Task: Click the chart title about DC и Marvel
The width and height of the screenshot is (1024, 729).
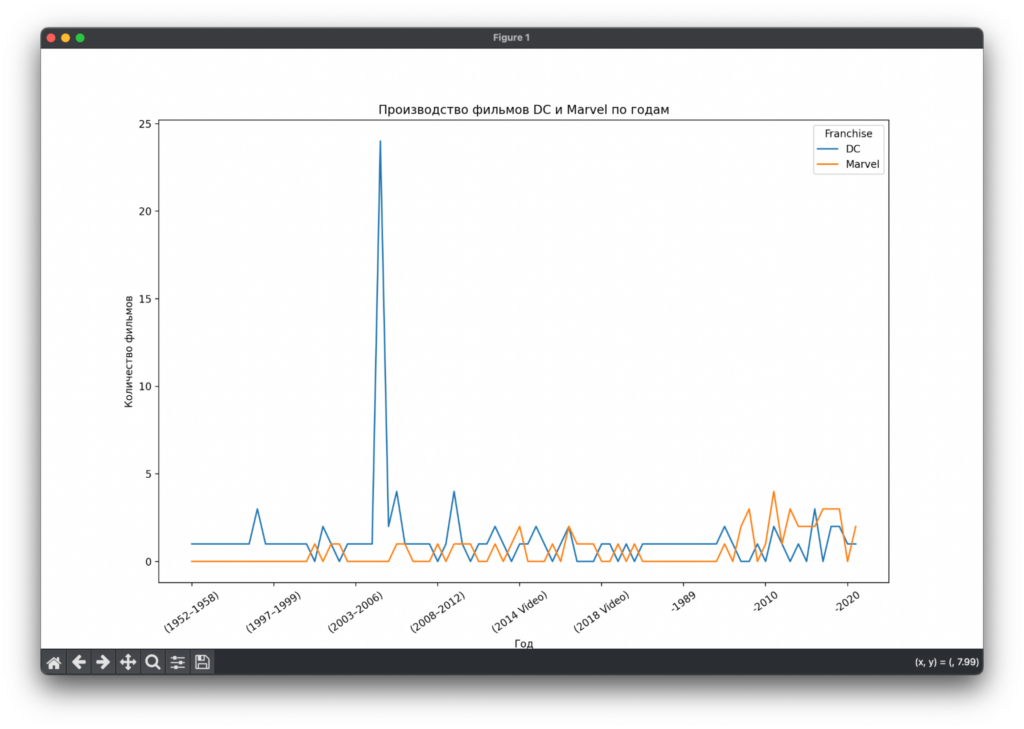Action: 523,109
